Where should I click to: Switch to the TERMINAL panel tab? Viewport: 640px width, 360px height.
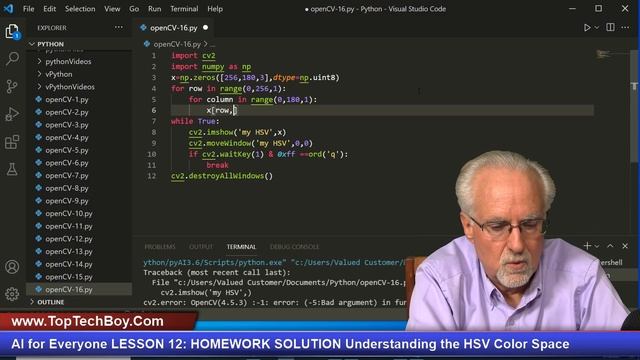pos(241,247)
